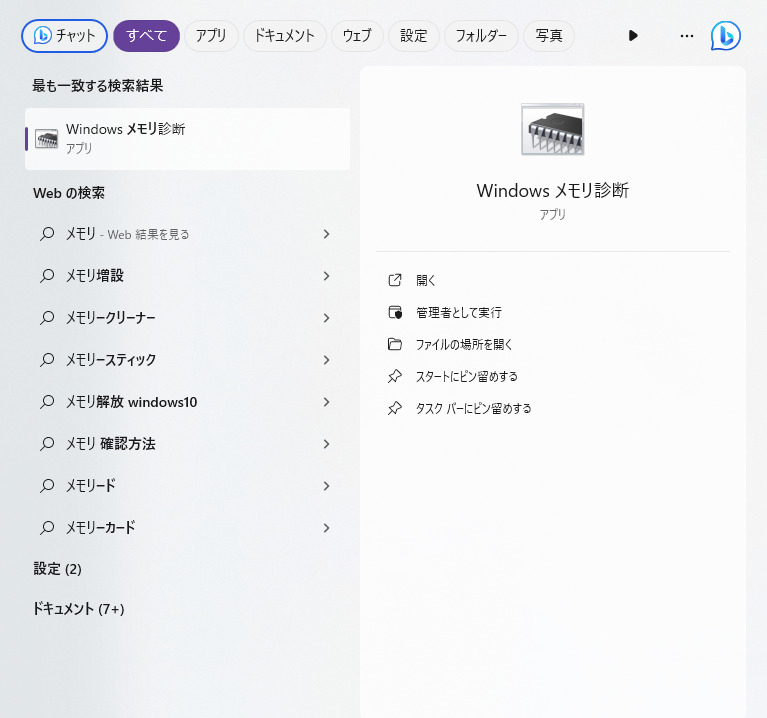Image resolution: width=767 pixels, height=718 pixels.
Task: Expand the メモリード result chevron
Action: click(x=326, y=486)
